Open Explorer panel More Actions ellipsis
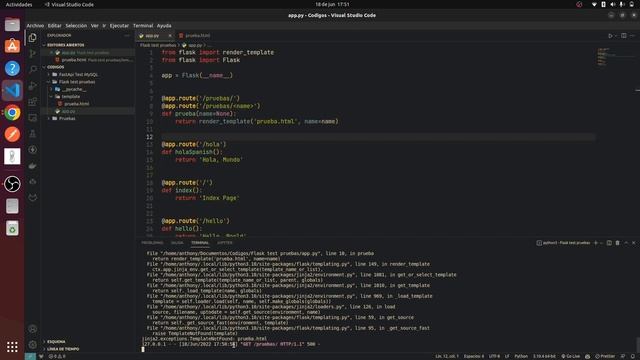 pyautogui.click(x=127, y=36)
